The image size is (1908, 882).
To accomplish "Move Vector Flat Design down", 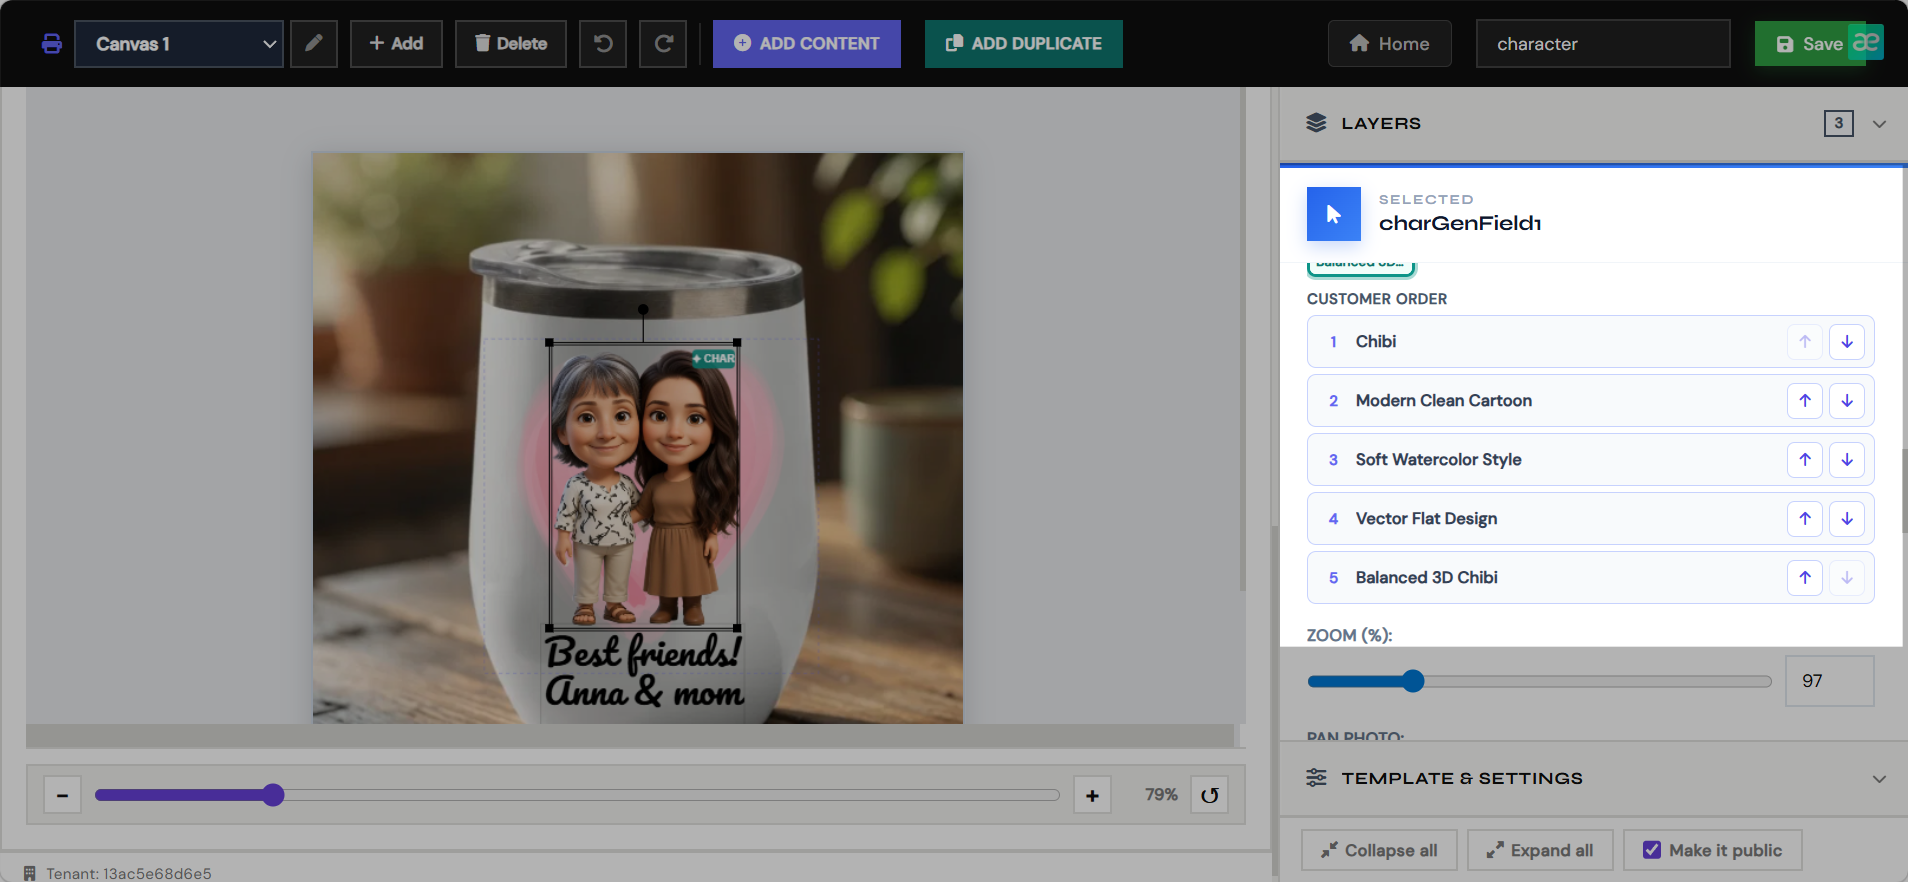I will point(1847,519).
